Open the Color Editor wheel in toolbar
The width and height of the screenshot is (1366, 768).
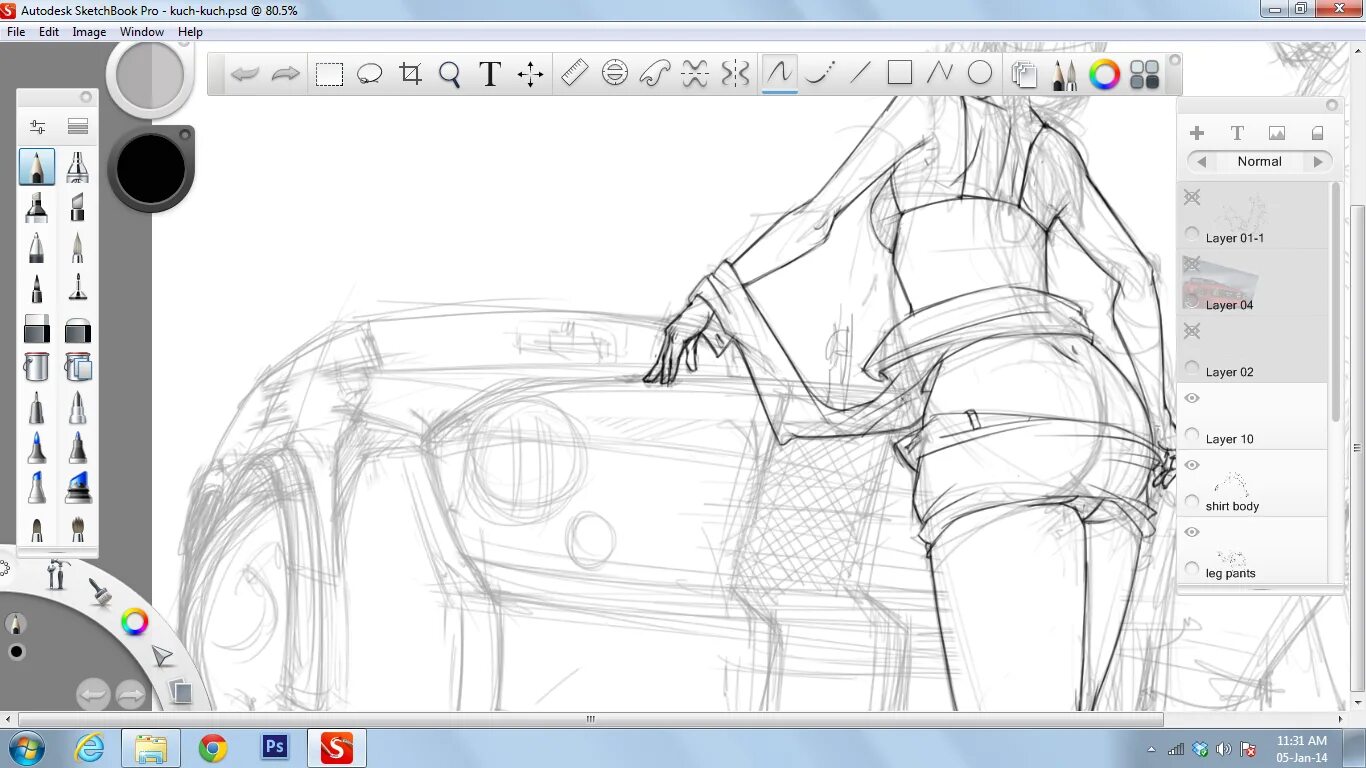pyautogui.click(x=1105, y=75)
